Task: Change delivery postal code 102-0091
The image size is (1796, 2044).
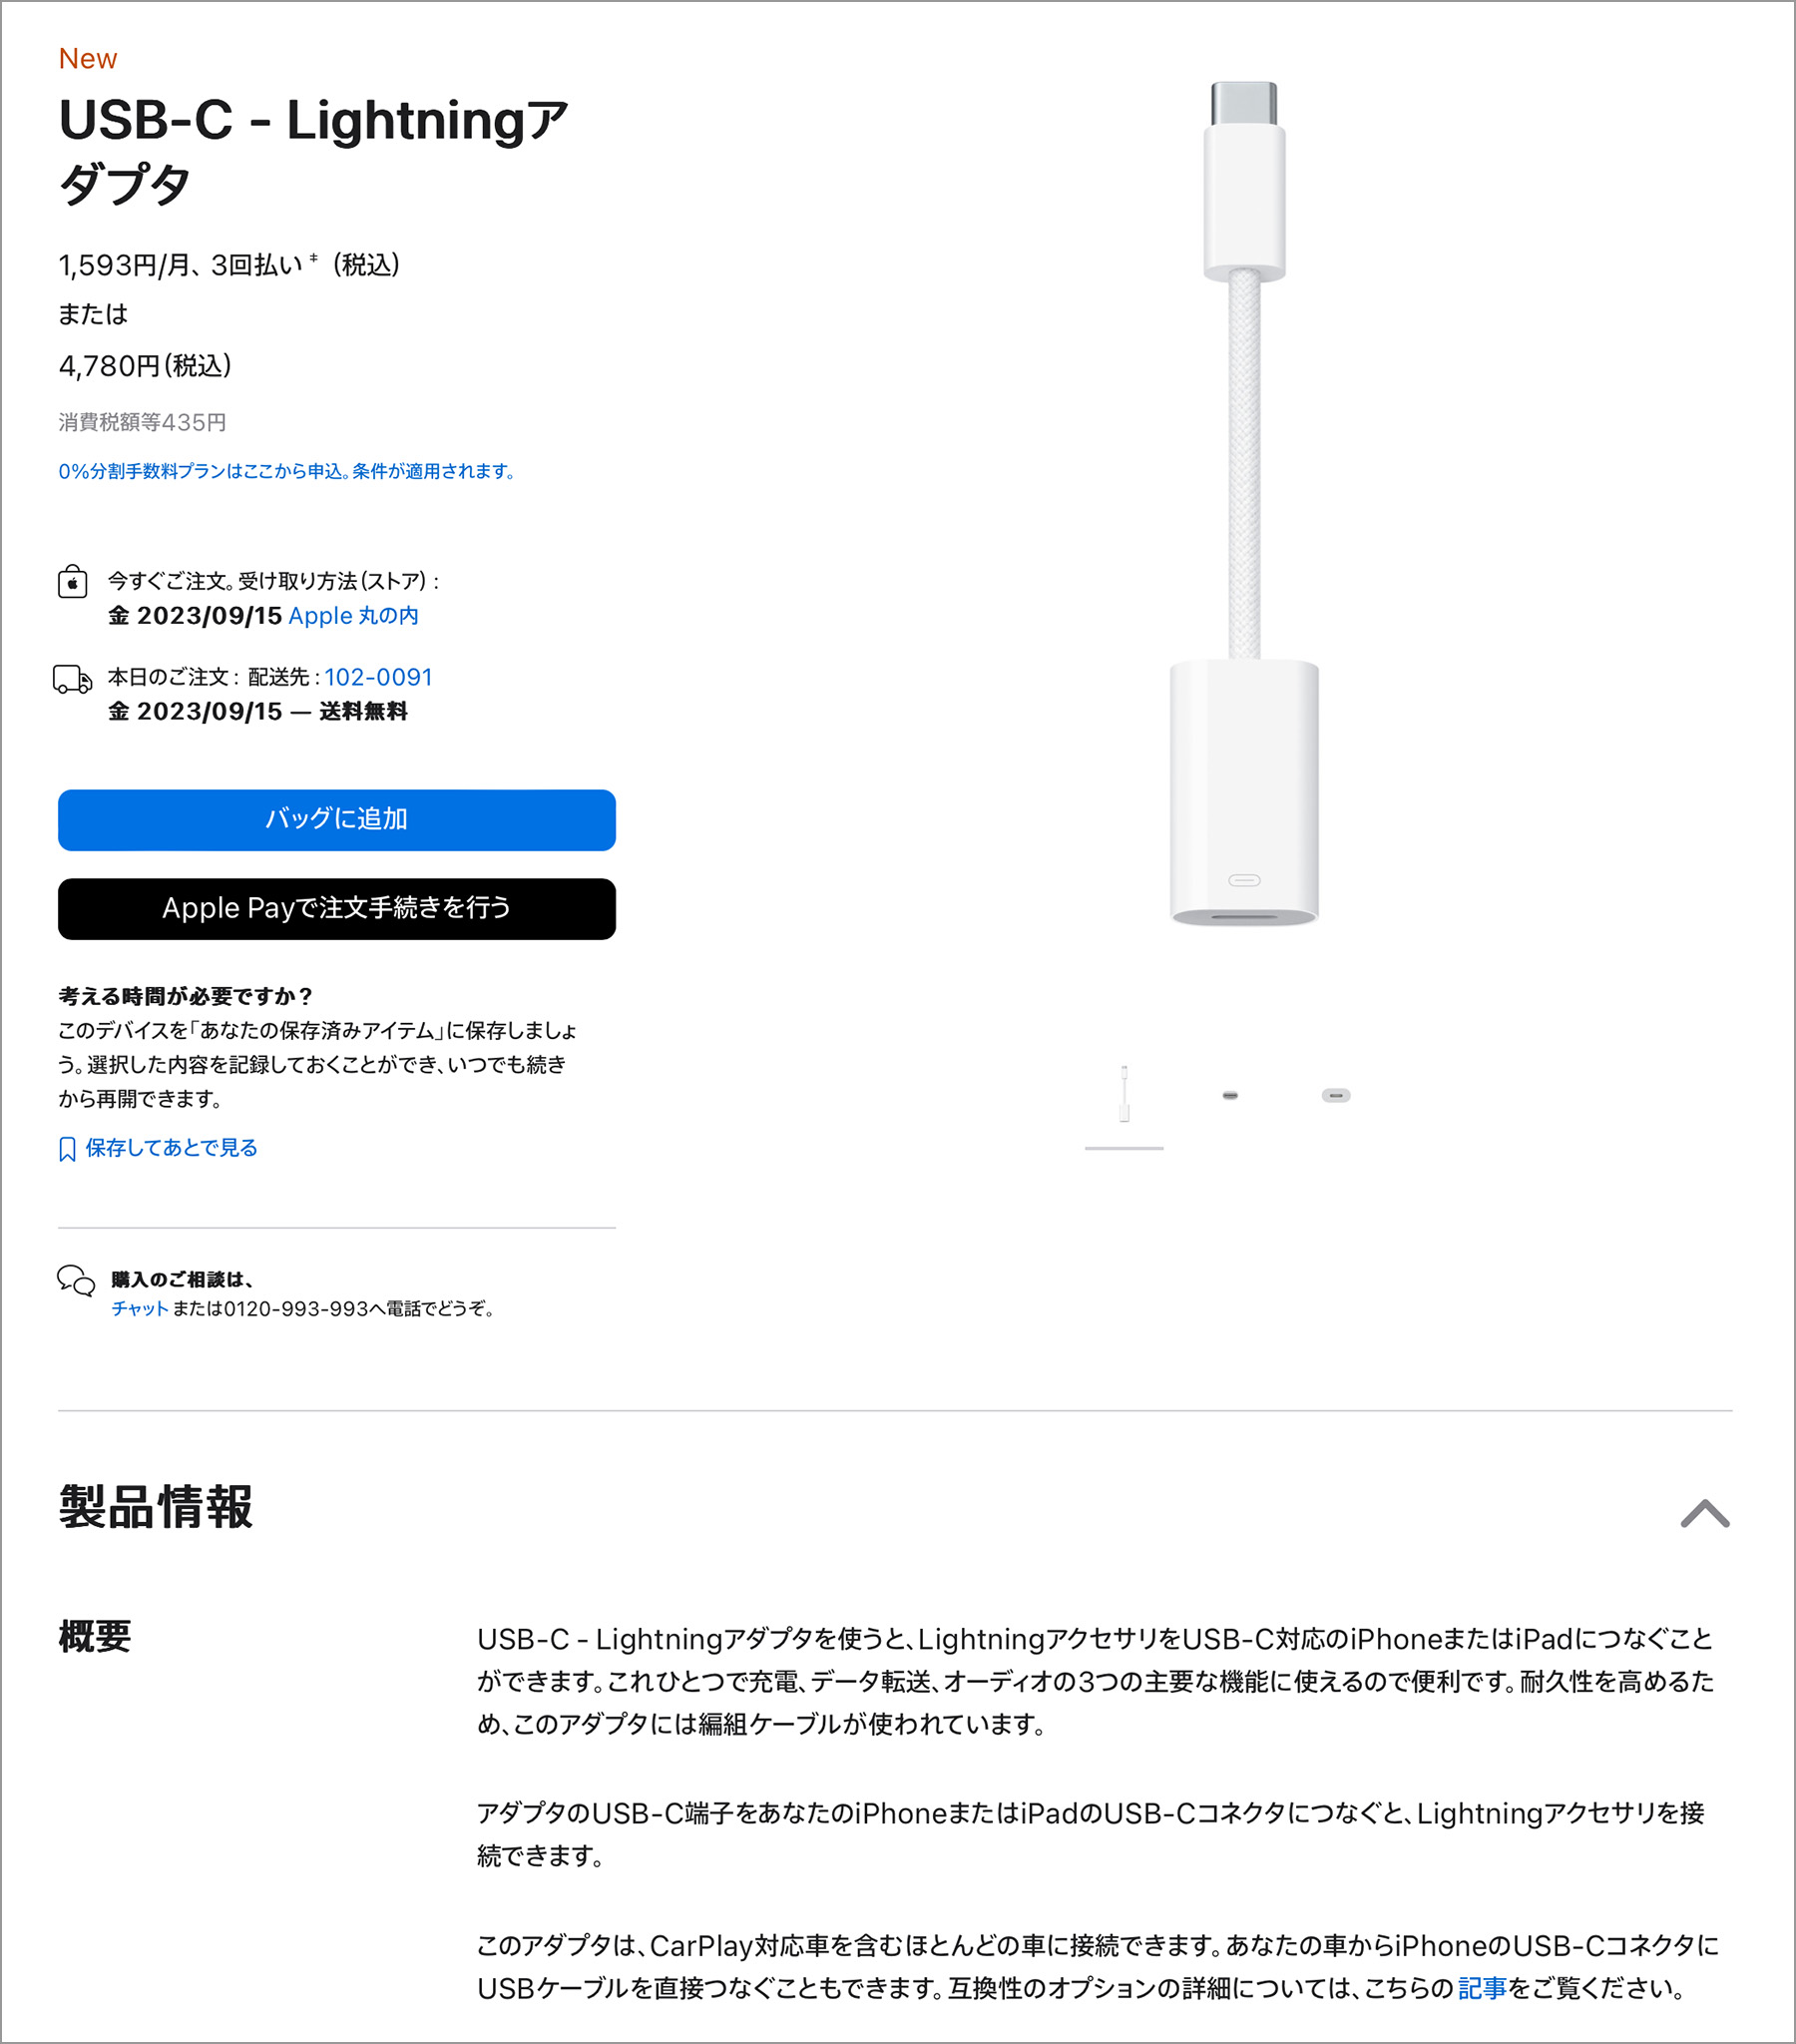Action: pos(378,677)
